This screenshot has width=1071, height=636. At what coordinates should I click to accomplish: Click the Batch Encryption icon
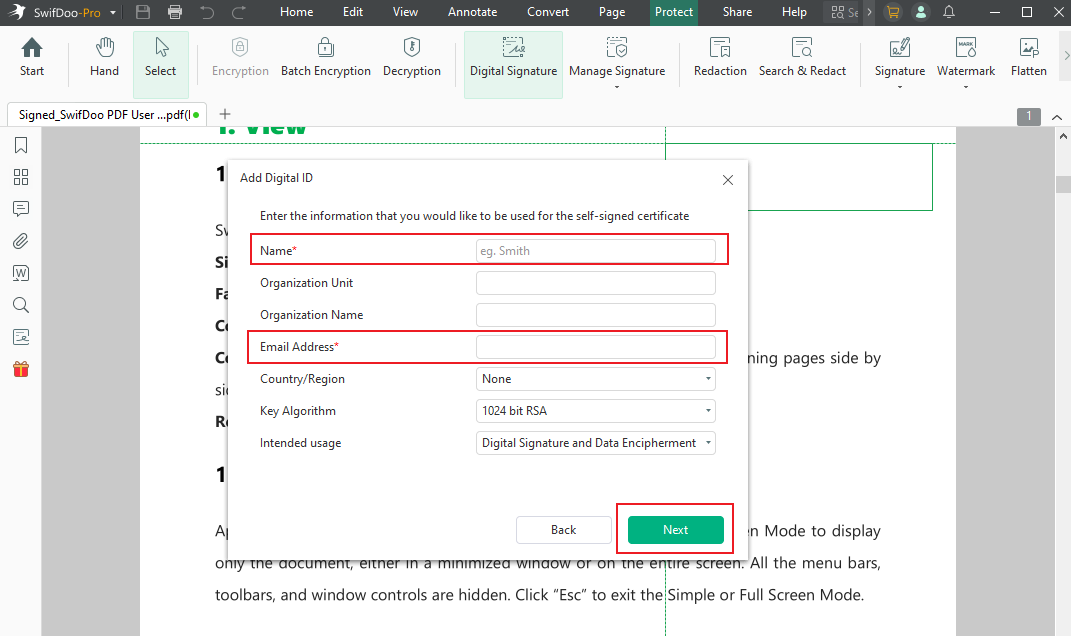(x=325, y=58)
